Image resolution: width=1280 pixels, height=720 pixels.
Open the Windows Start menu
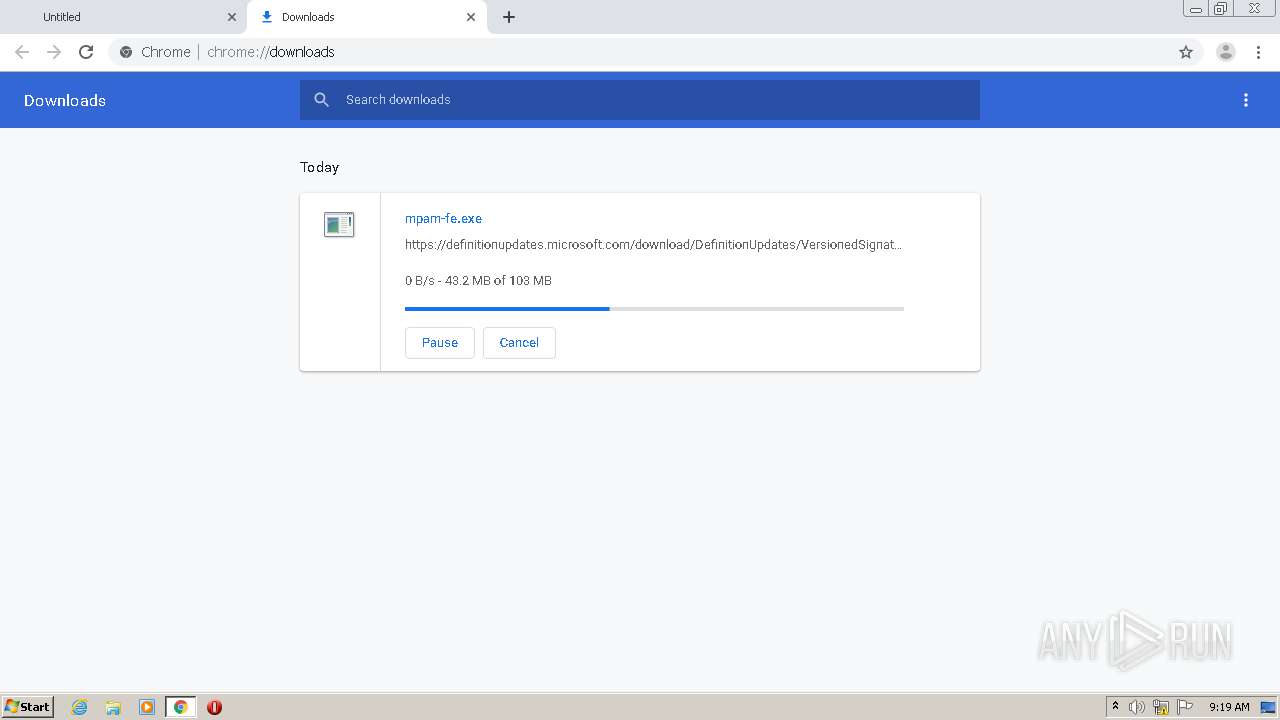tap(28, 707)
